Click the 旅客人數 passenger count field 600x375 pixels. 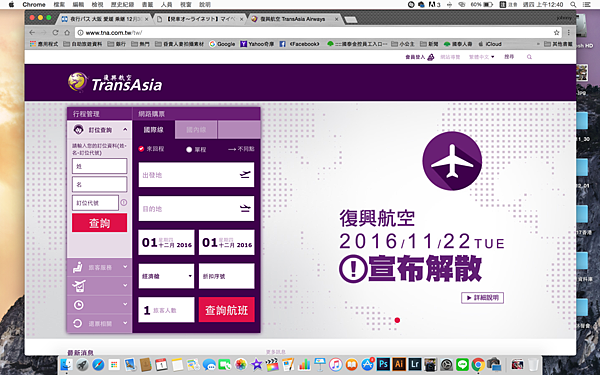click(166, 310)
